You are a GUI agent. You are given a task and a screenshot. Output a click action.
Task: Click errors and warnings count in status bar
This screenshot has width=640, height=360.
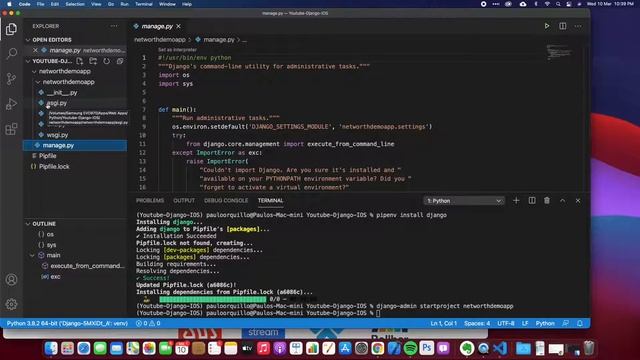pyautogui.click(x=148, y=323)
